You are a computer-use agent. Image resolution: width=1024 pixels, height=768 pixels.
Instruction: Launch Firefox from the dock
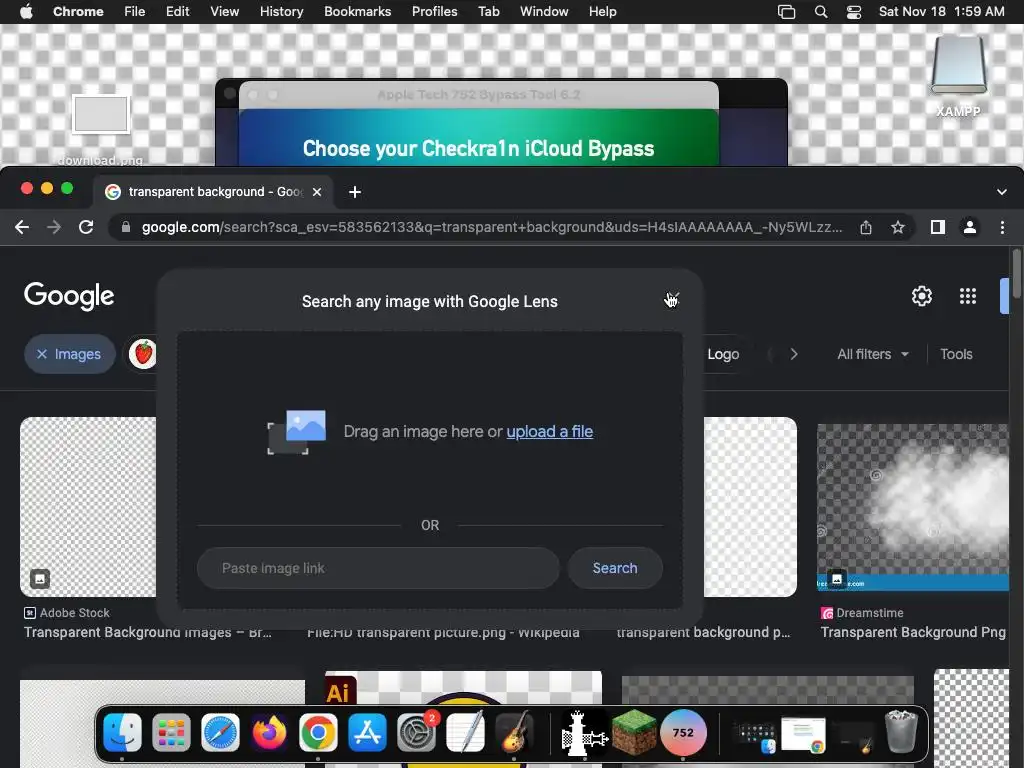269,732
